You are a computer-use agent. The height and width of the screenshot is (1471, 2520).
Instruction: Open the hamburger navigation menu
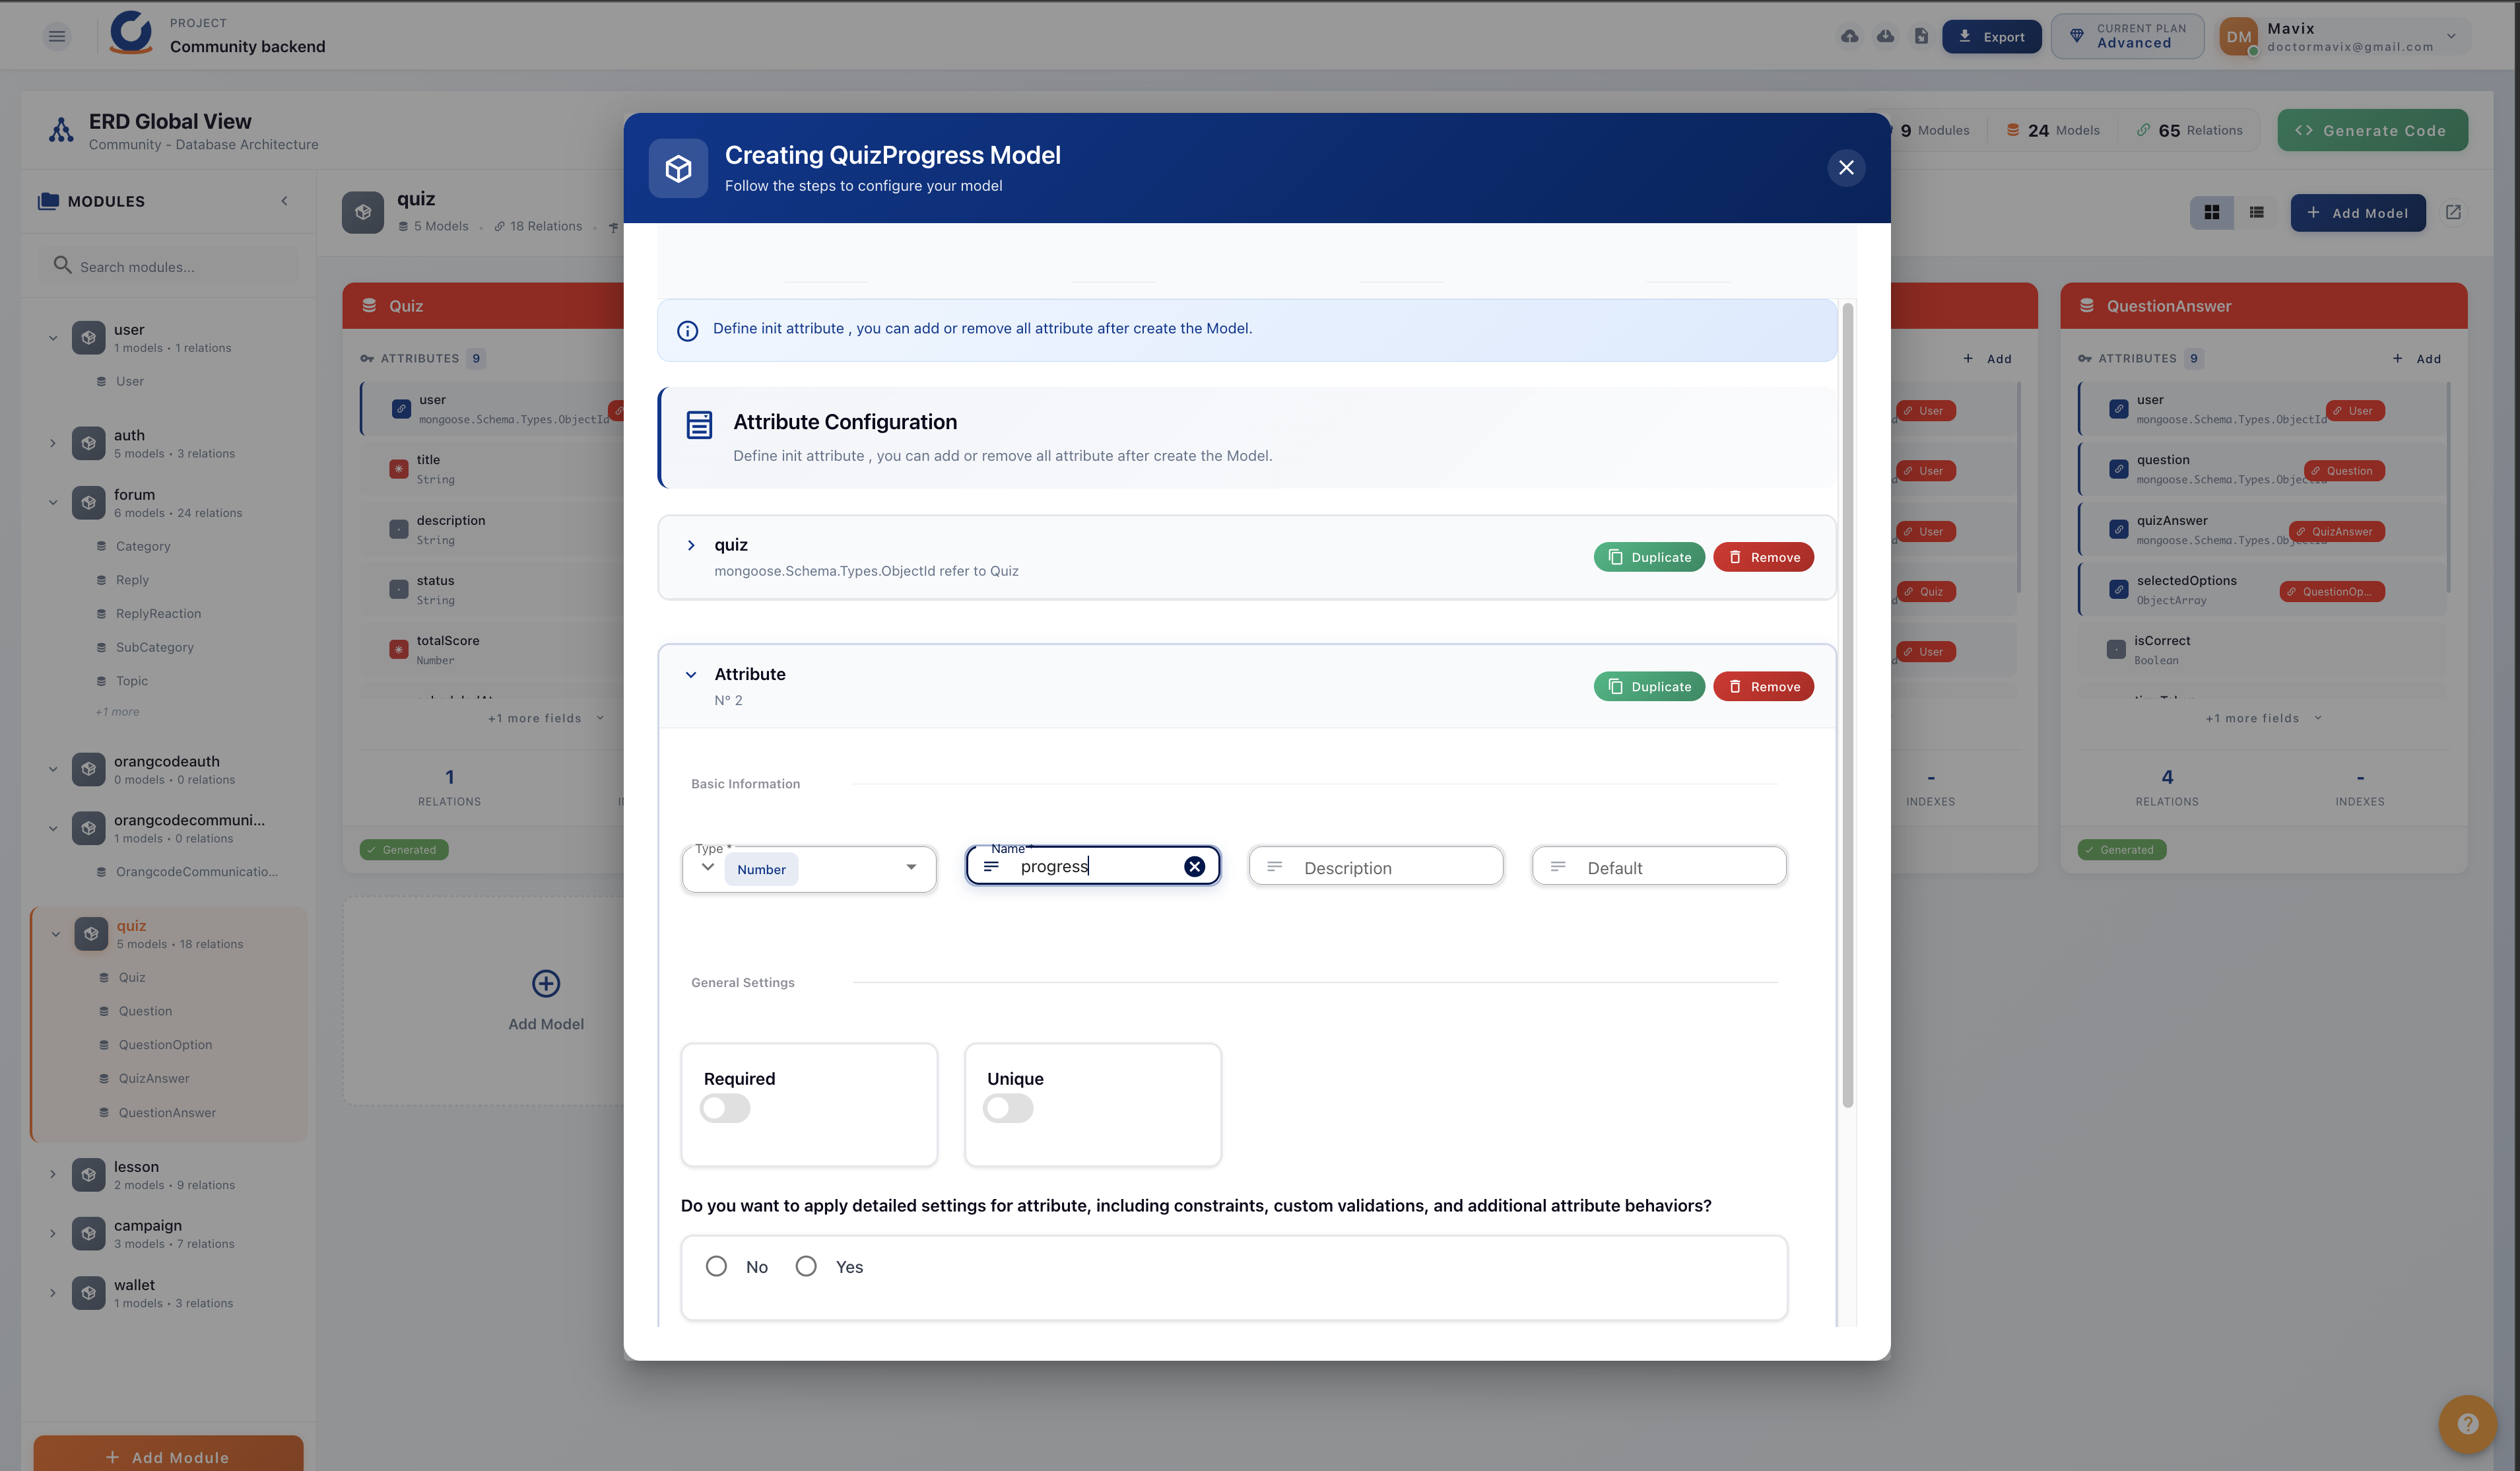[56, 36]
